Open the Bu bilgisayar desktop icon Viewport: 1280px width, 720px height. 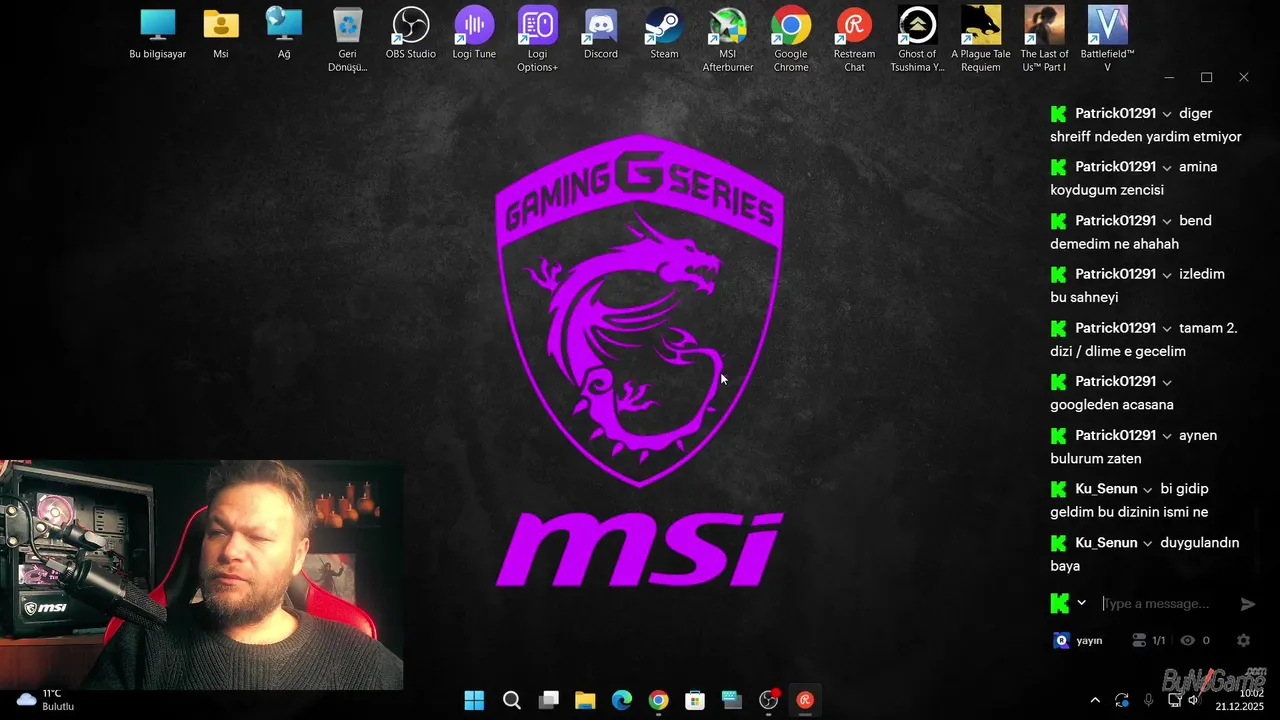pyautogui.click(x=158, y=34)
